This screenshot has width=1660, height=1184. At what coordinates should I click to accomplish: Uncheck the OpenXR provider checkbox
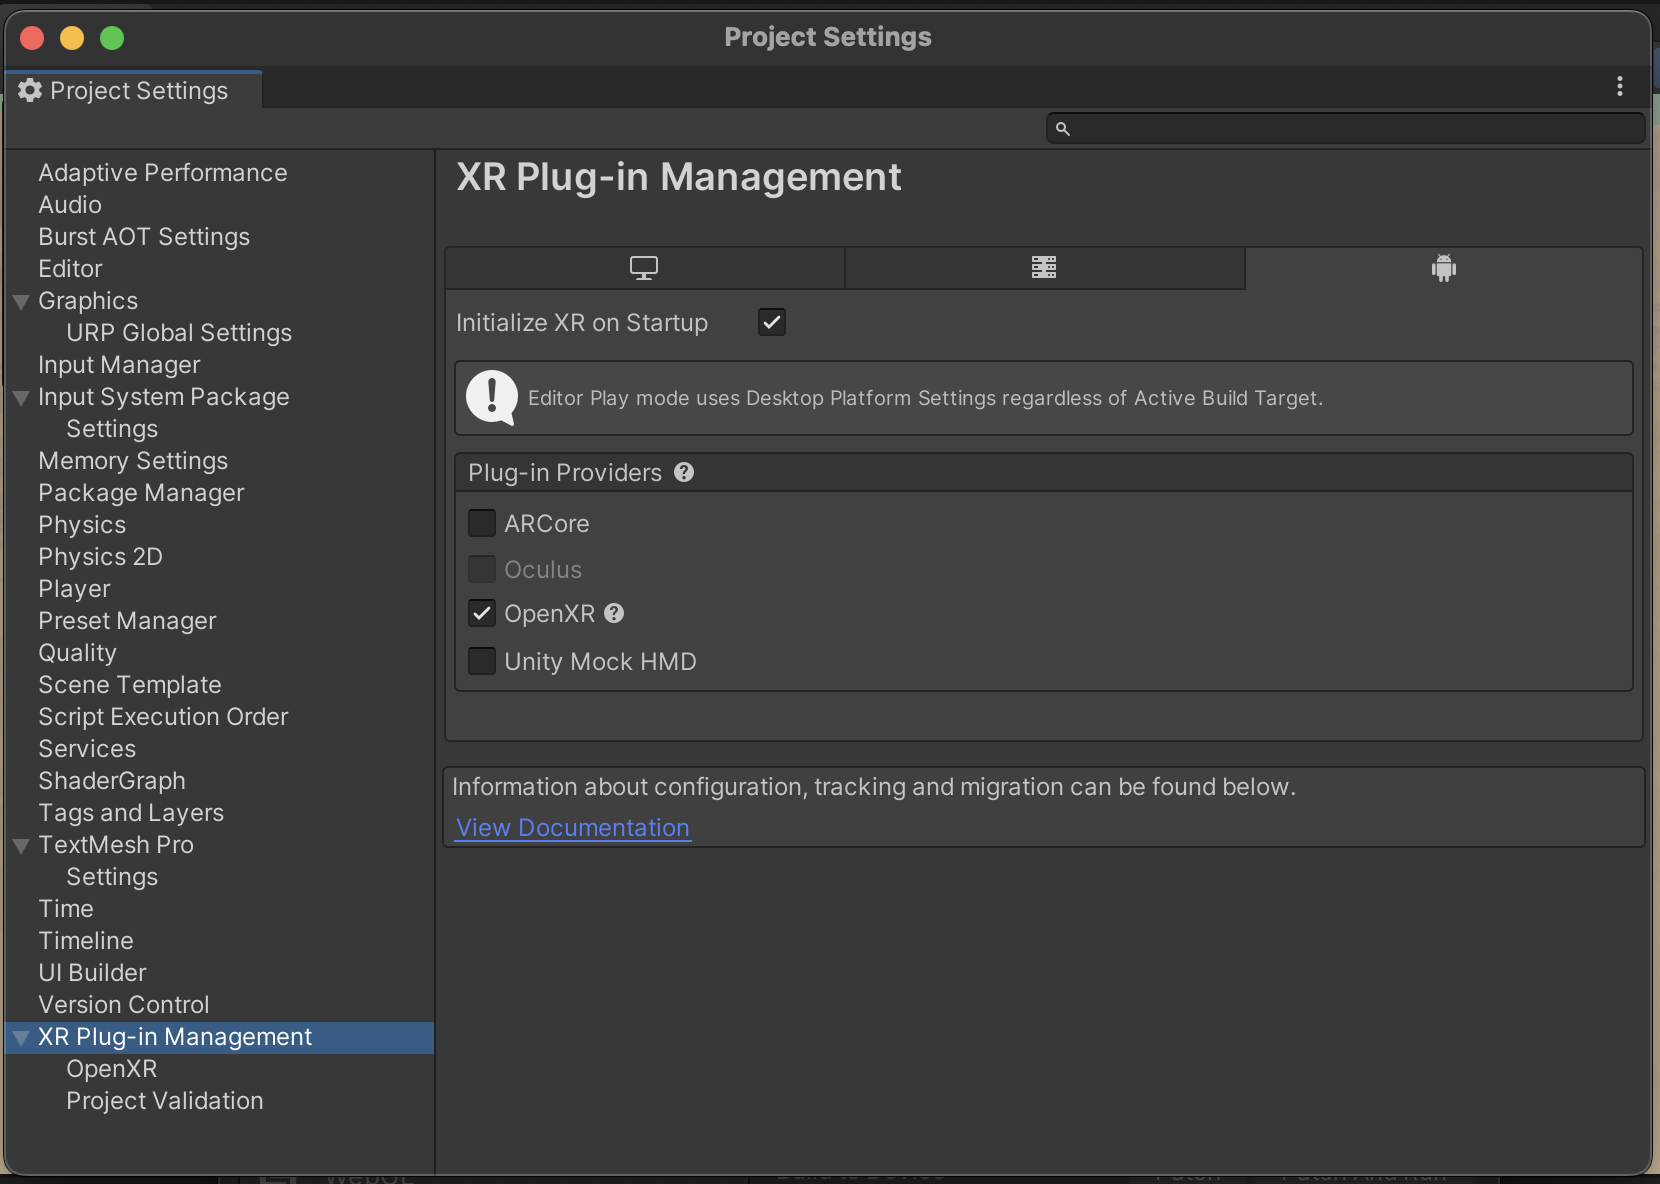[x=482, y=613]
